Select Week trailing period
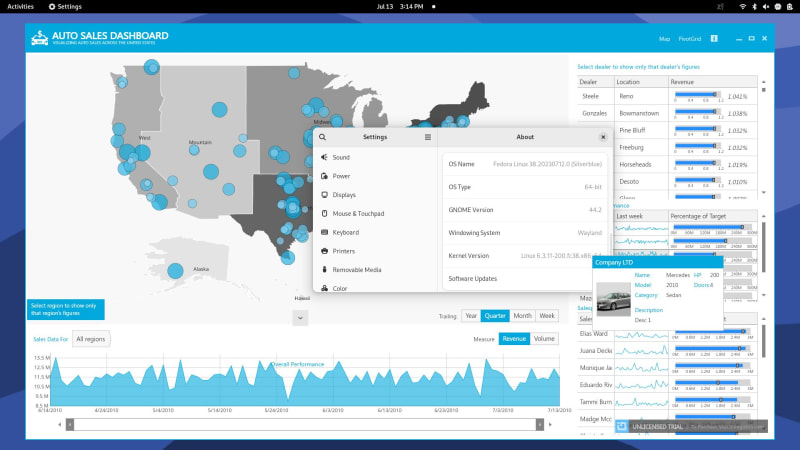The width and height of the screenshot is (800, 450). coord(547,316)
